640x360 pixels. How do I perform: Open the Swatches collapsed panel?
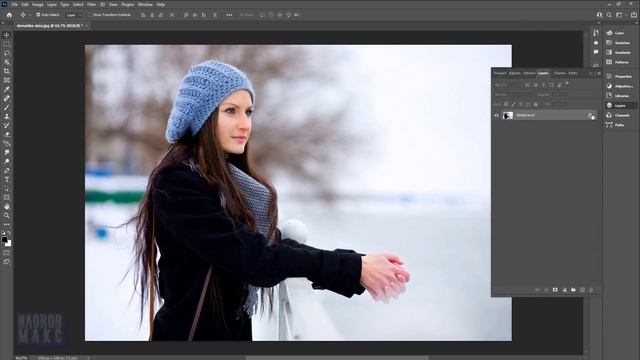coord(618,42)
